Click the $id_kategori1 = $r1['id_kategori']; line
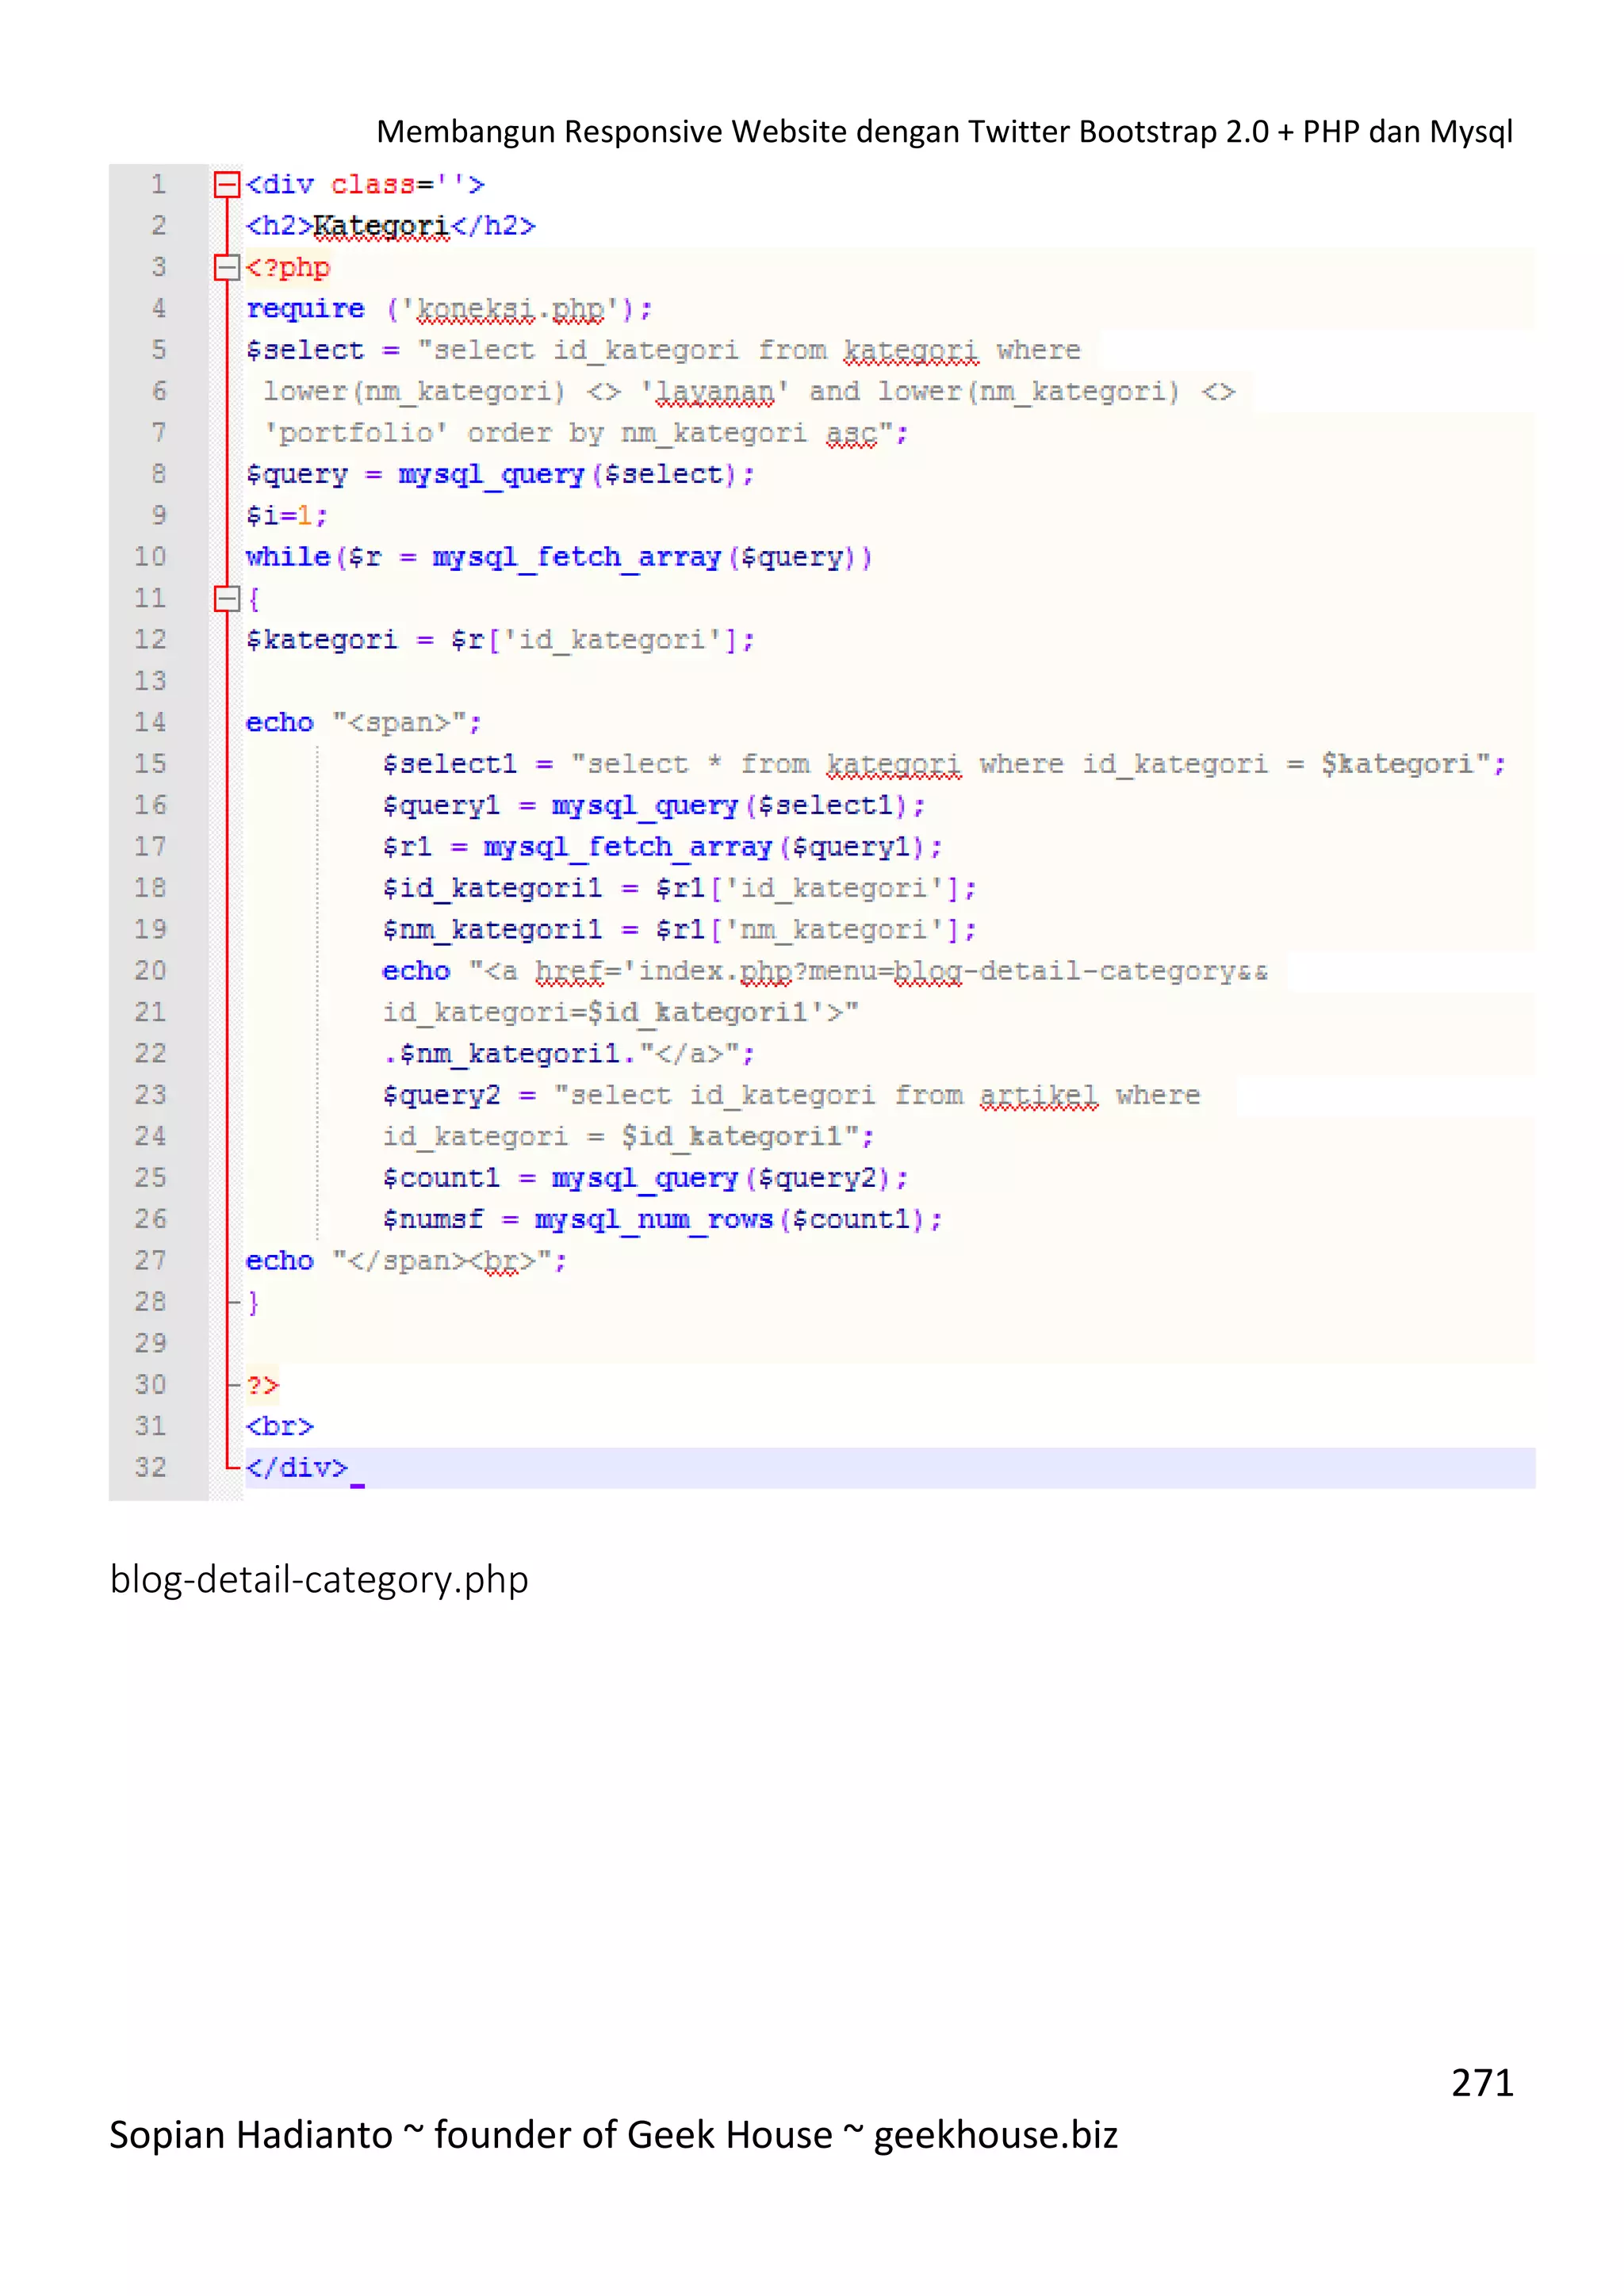1624x2296 pixels. [x=679, y=888]
